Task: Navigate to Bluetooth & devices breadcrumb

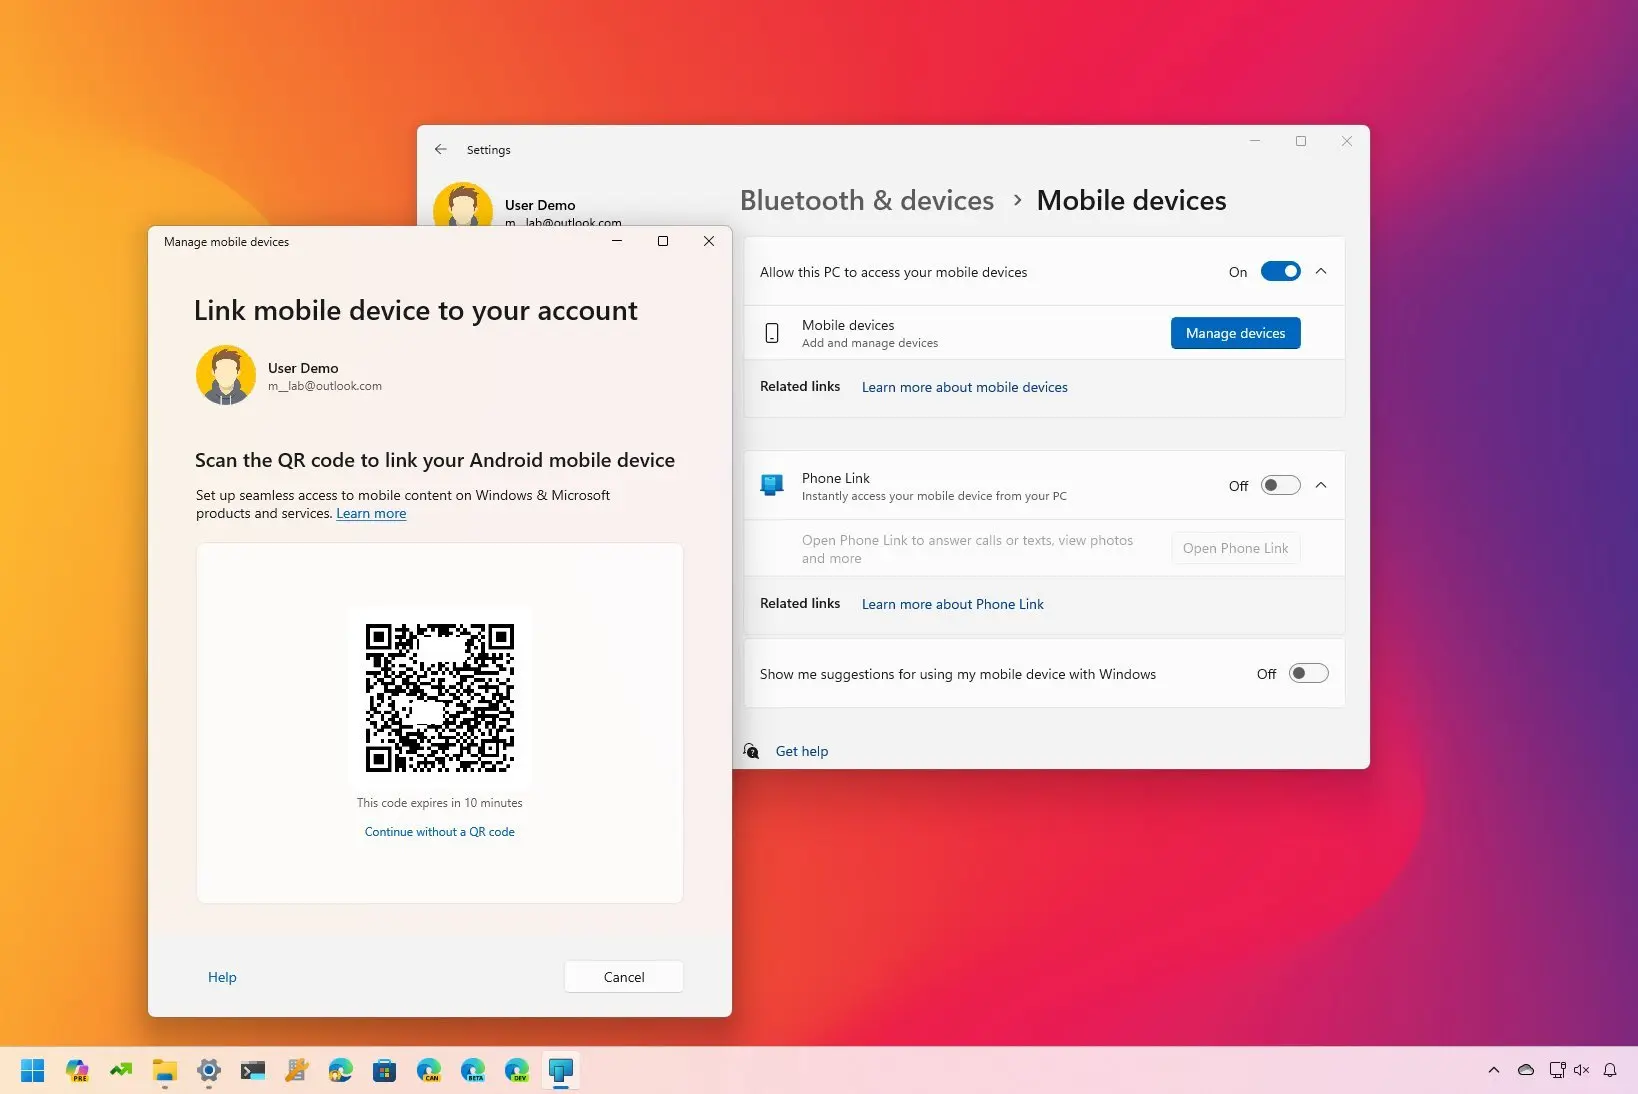Action: tap(867, 200)
